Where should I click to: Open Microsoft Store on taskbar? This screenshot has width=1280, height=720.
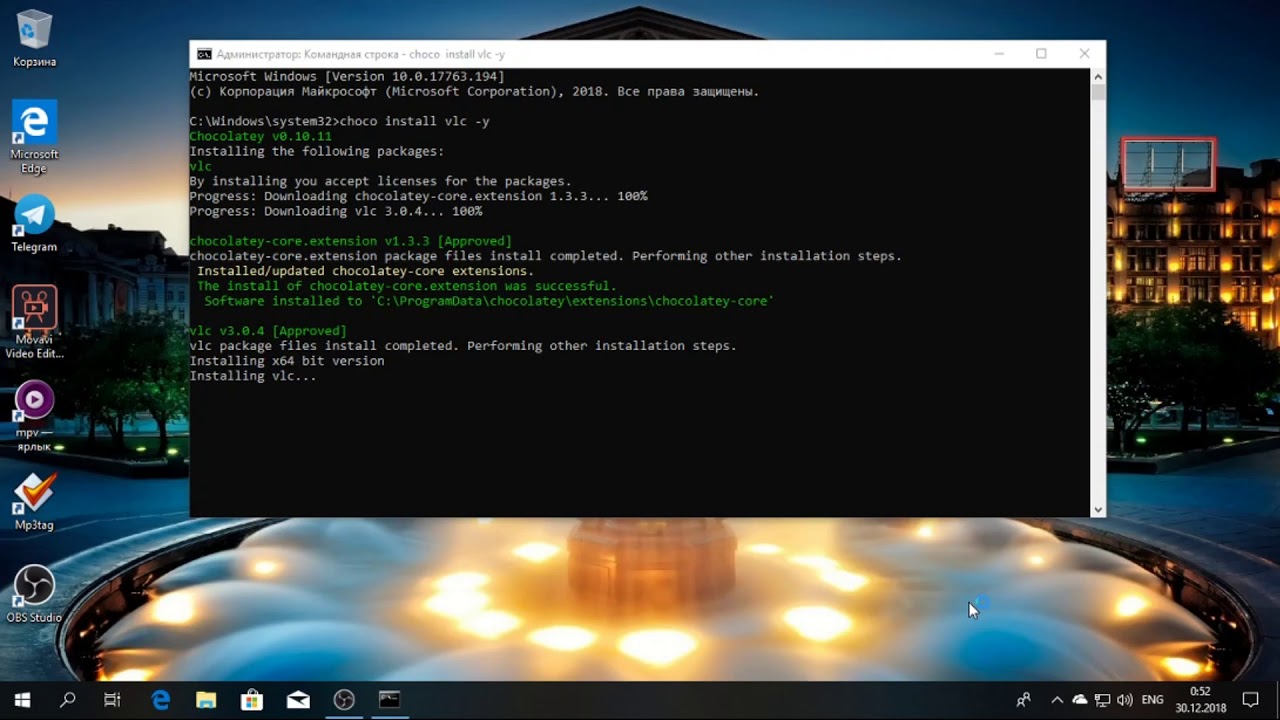click(252, 700)
